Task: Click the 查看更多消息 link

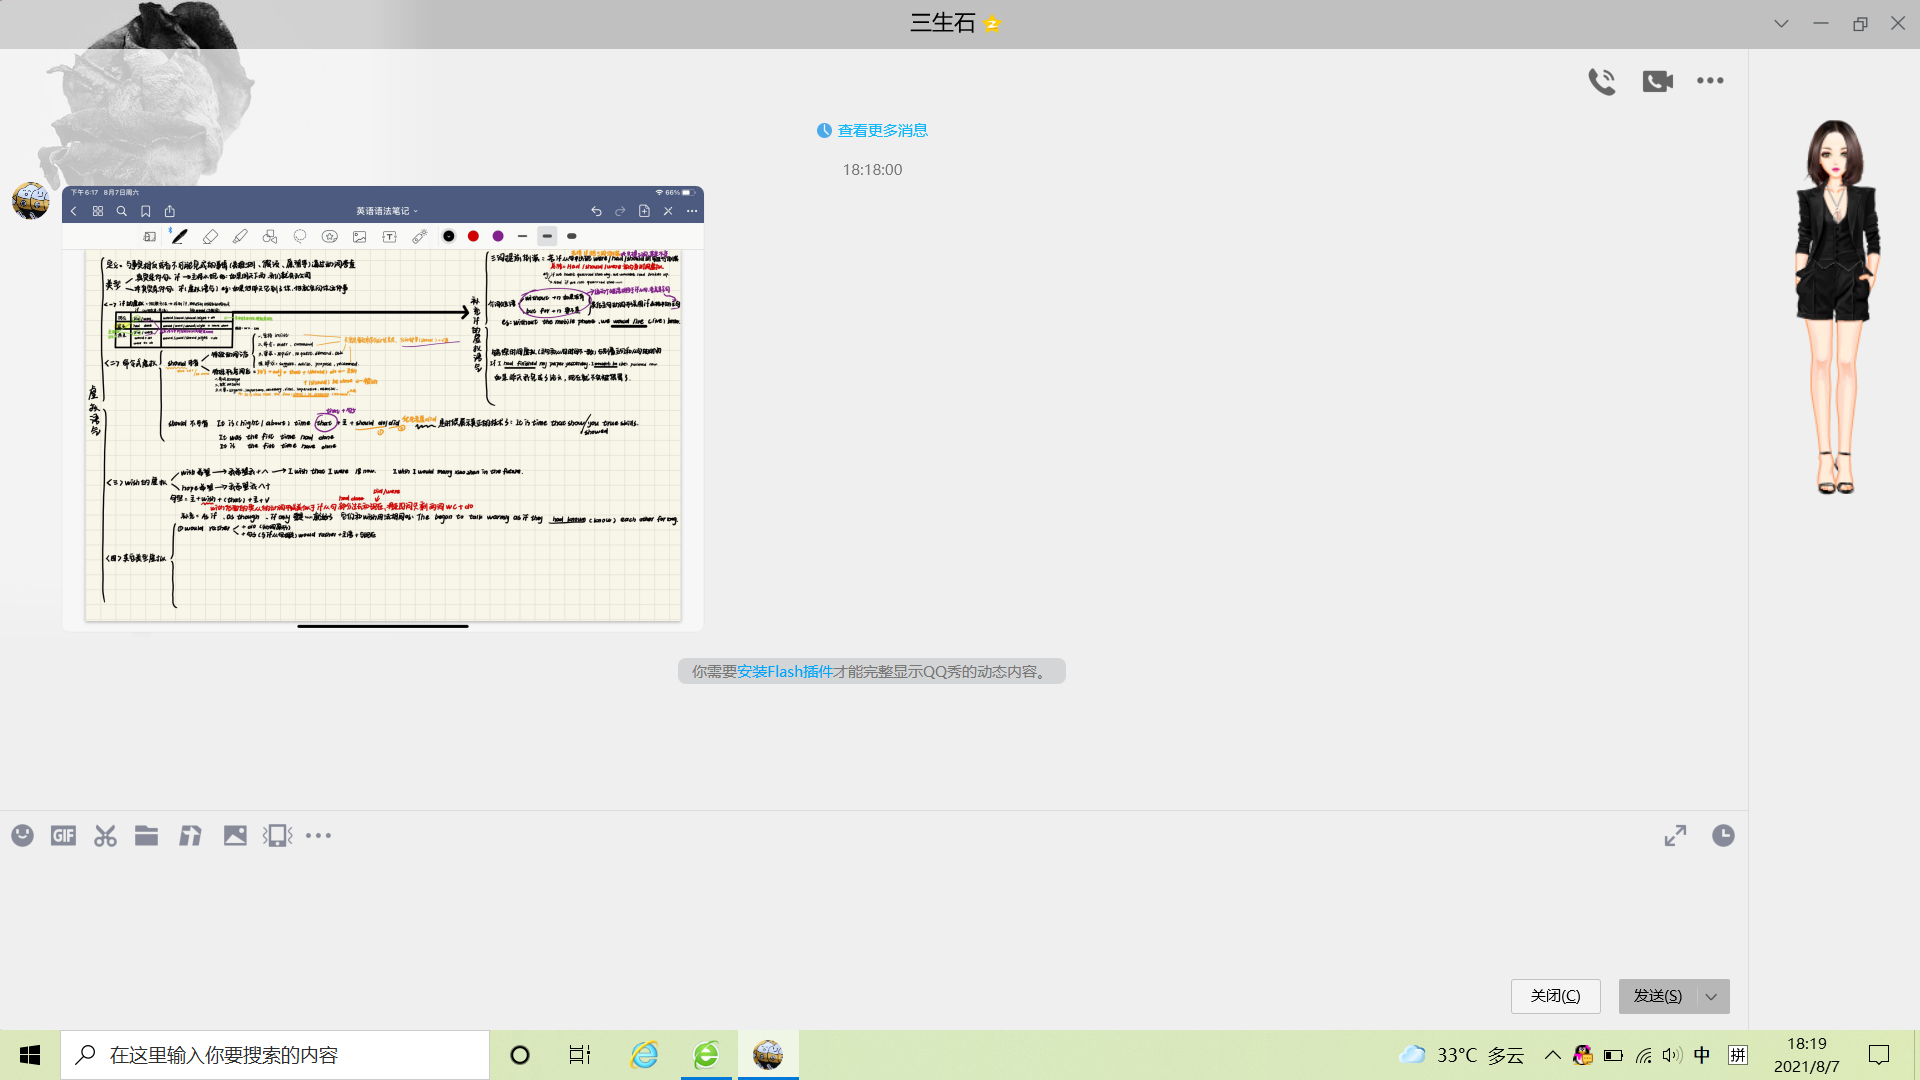Action: click(881, 131)
